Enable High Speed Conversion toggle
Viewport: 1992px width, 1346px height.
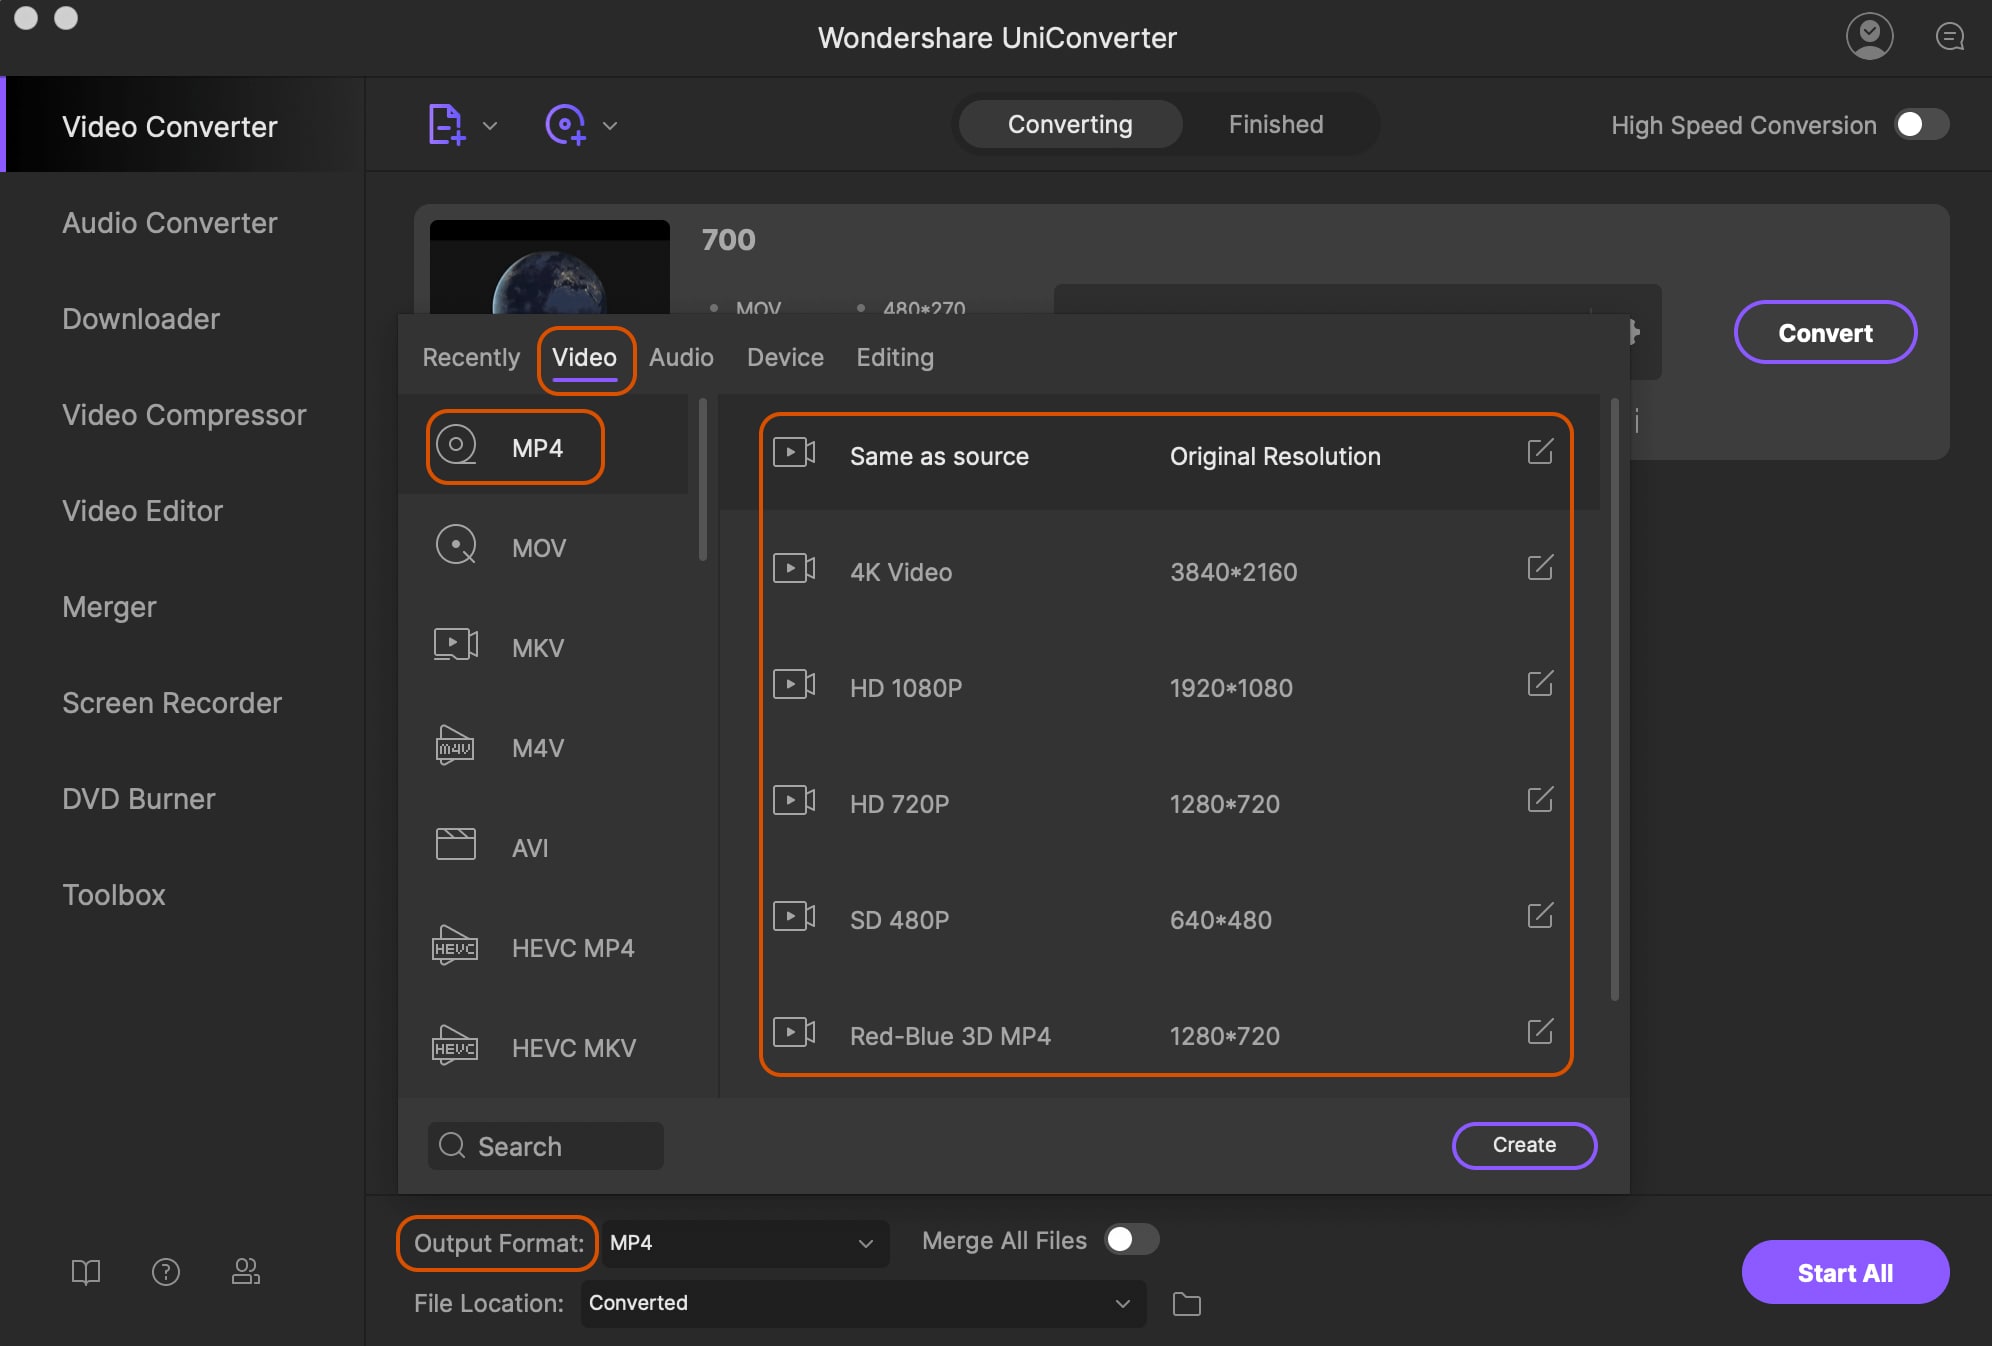point(1920,125)
